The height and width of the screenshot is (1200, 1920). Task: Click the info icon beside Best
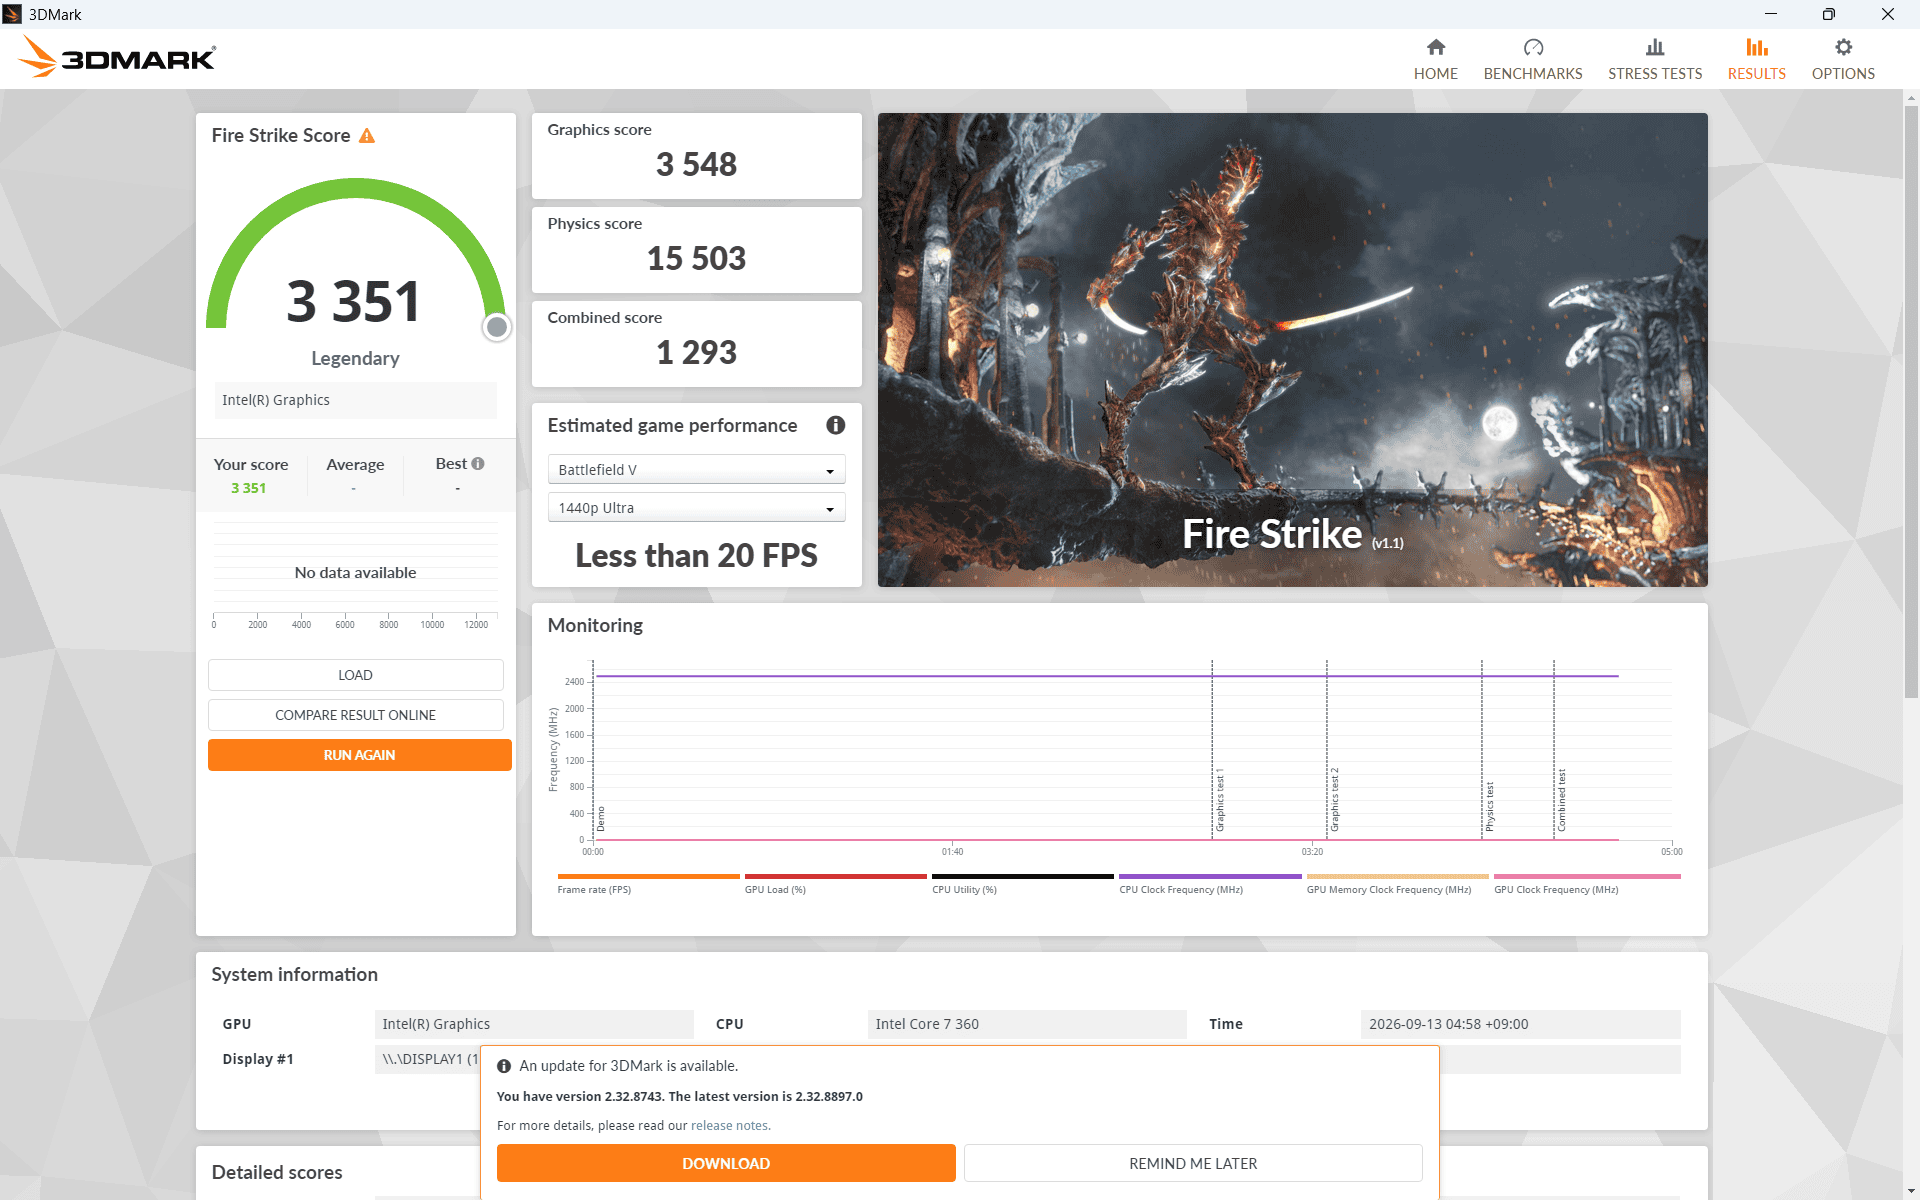point(478,463)
